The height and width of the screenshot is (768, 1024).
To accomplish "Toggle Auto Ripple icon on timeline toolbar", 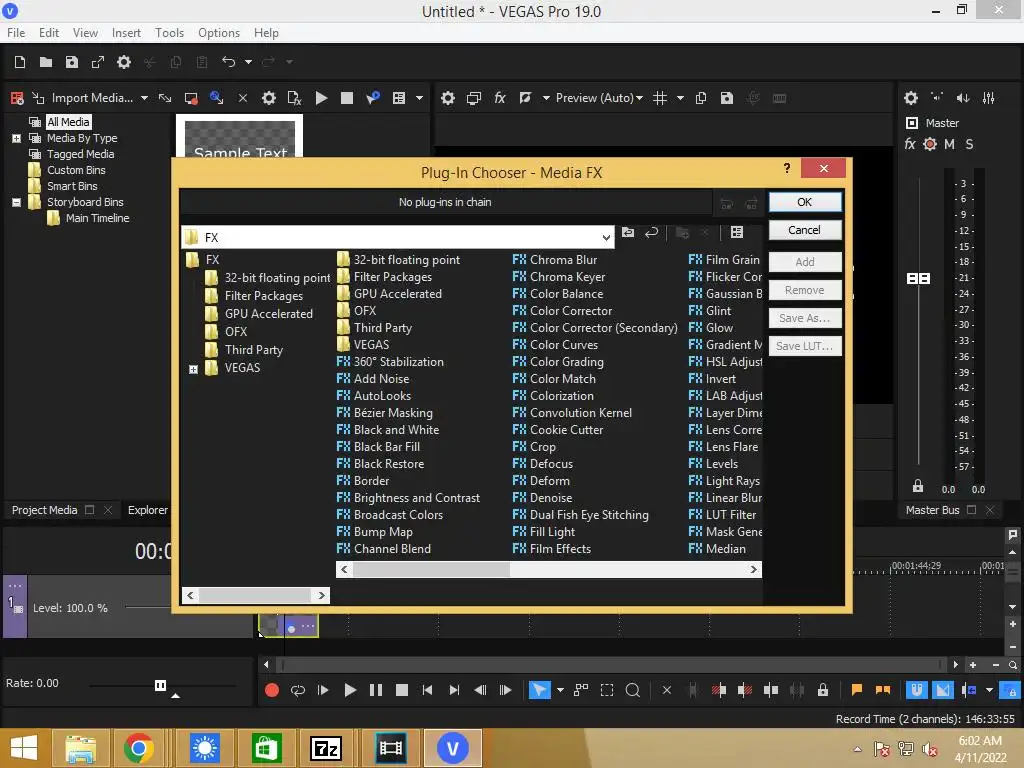I will coord(969,690).
